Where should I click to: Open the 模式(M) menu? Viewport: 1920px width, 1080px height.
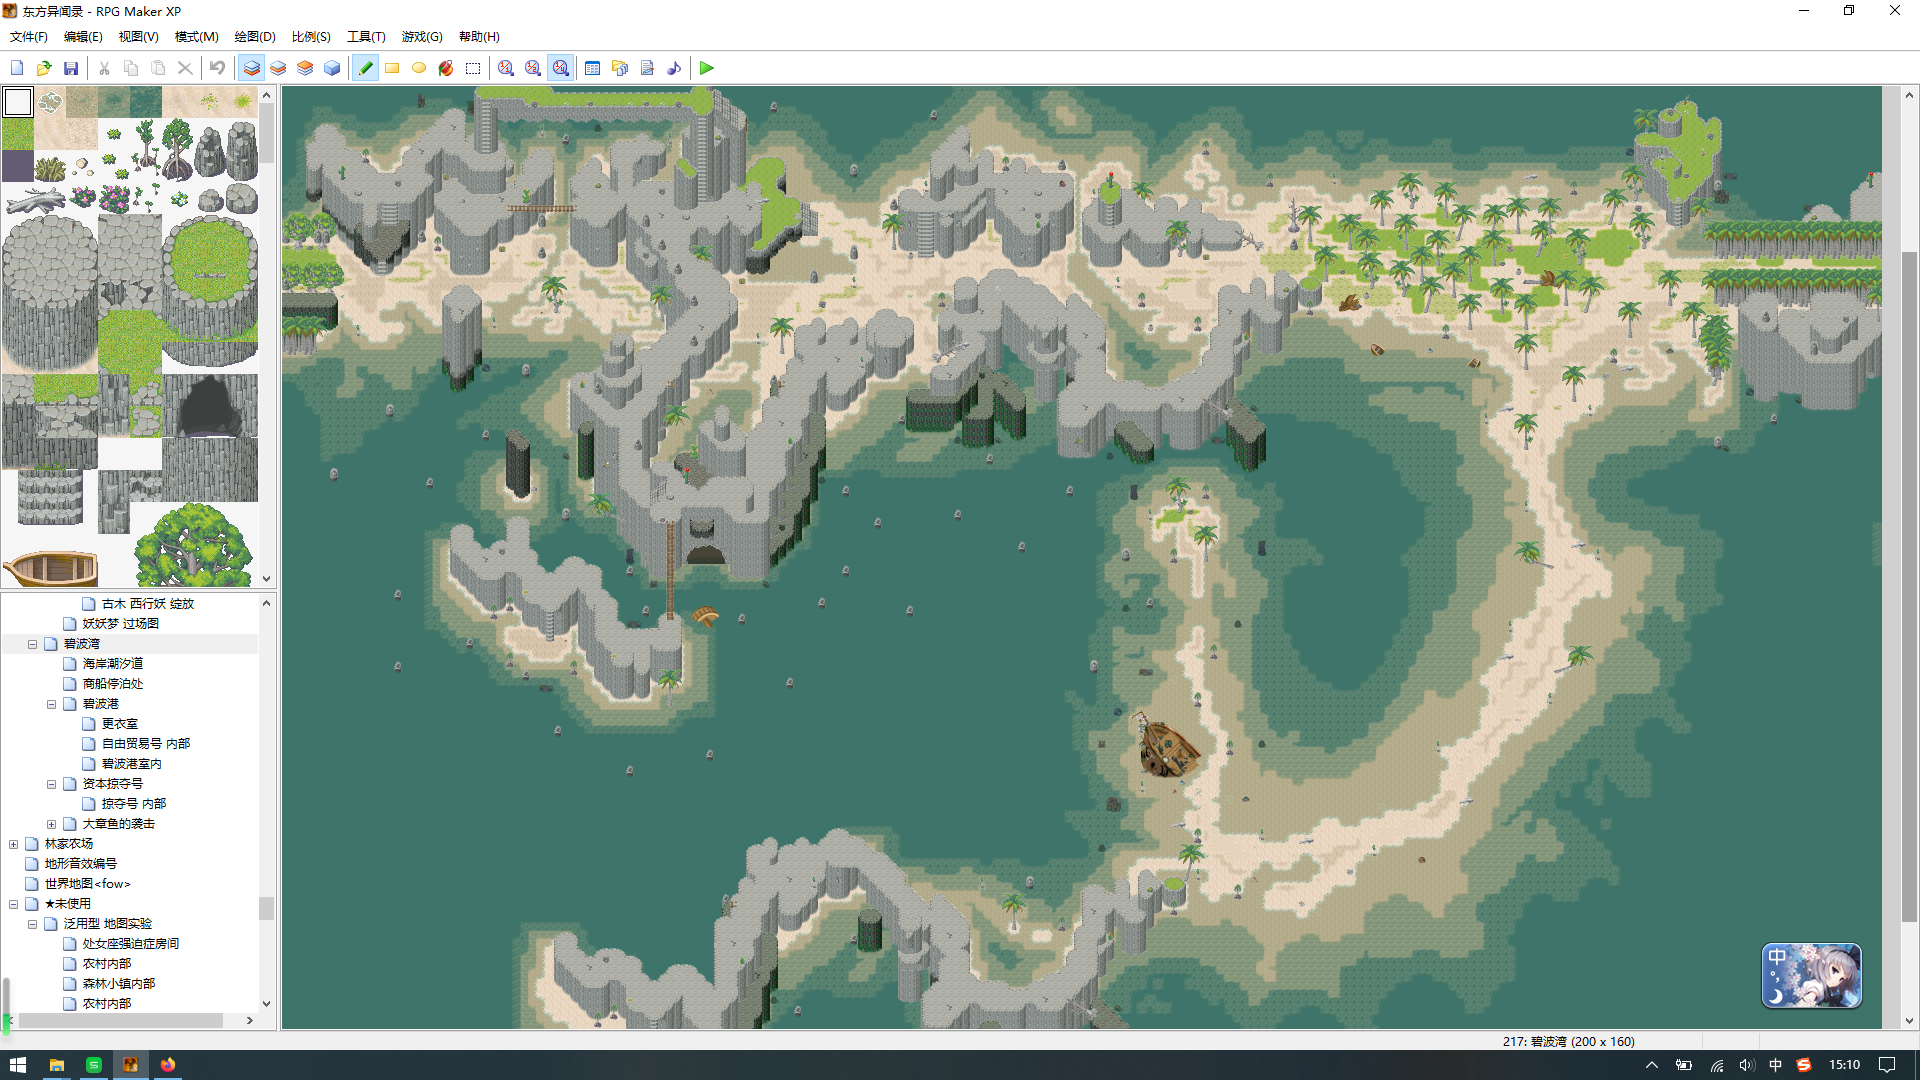[196, 37]
